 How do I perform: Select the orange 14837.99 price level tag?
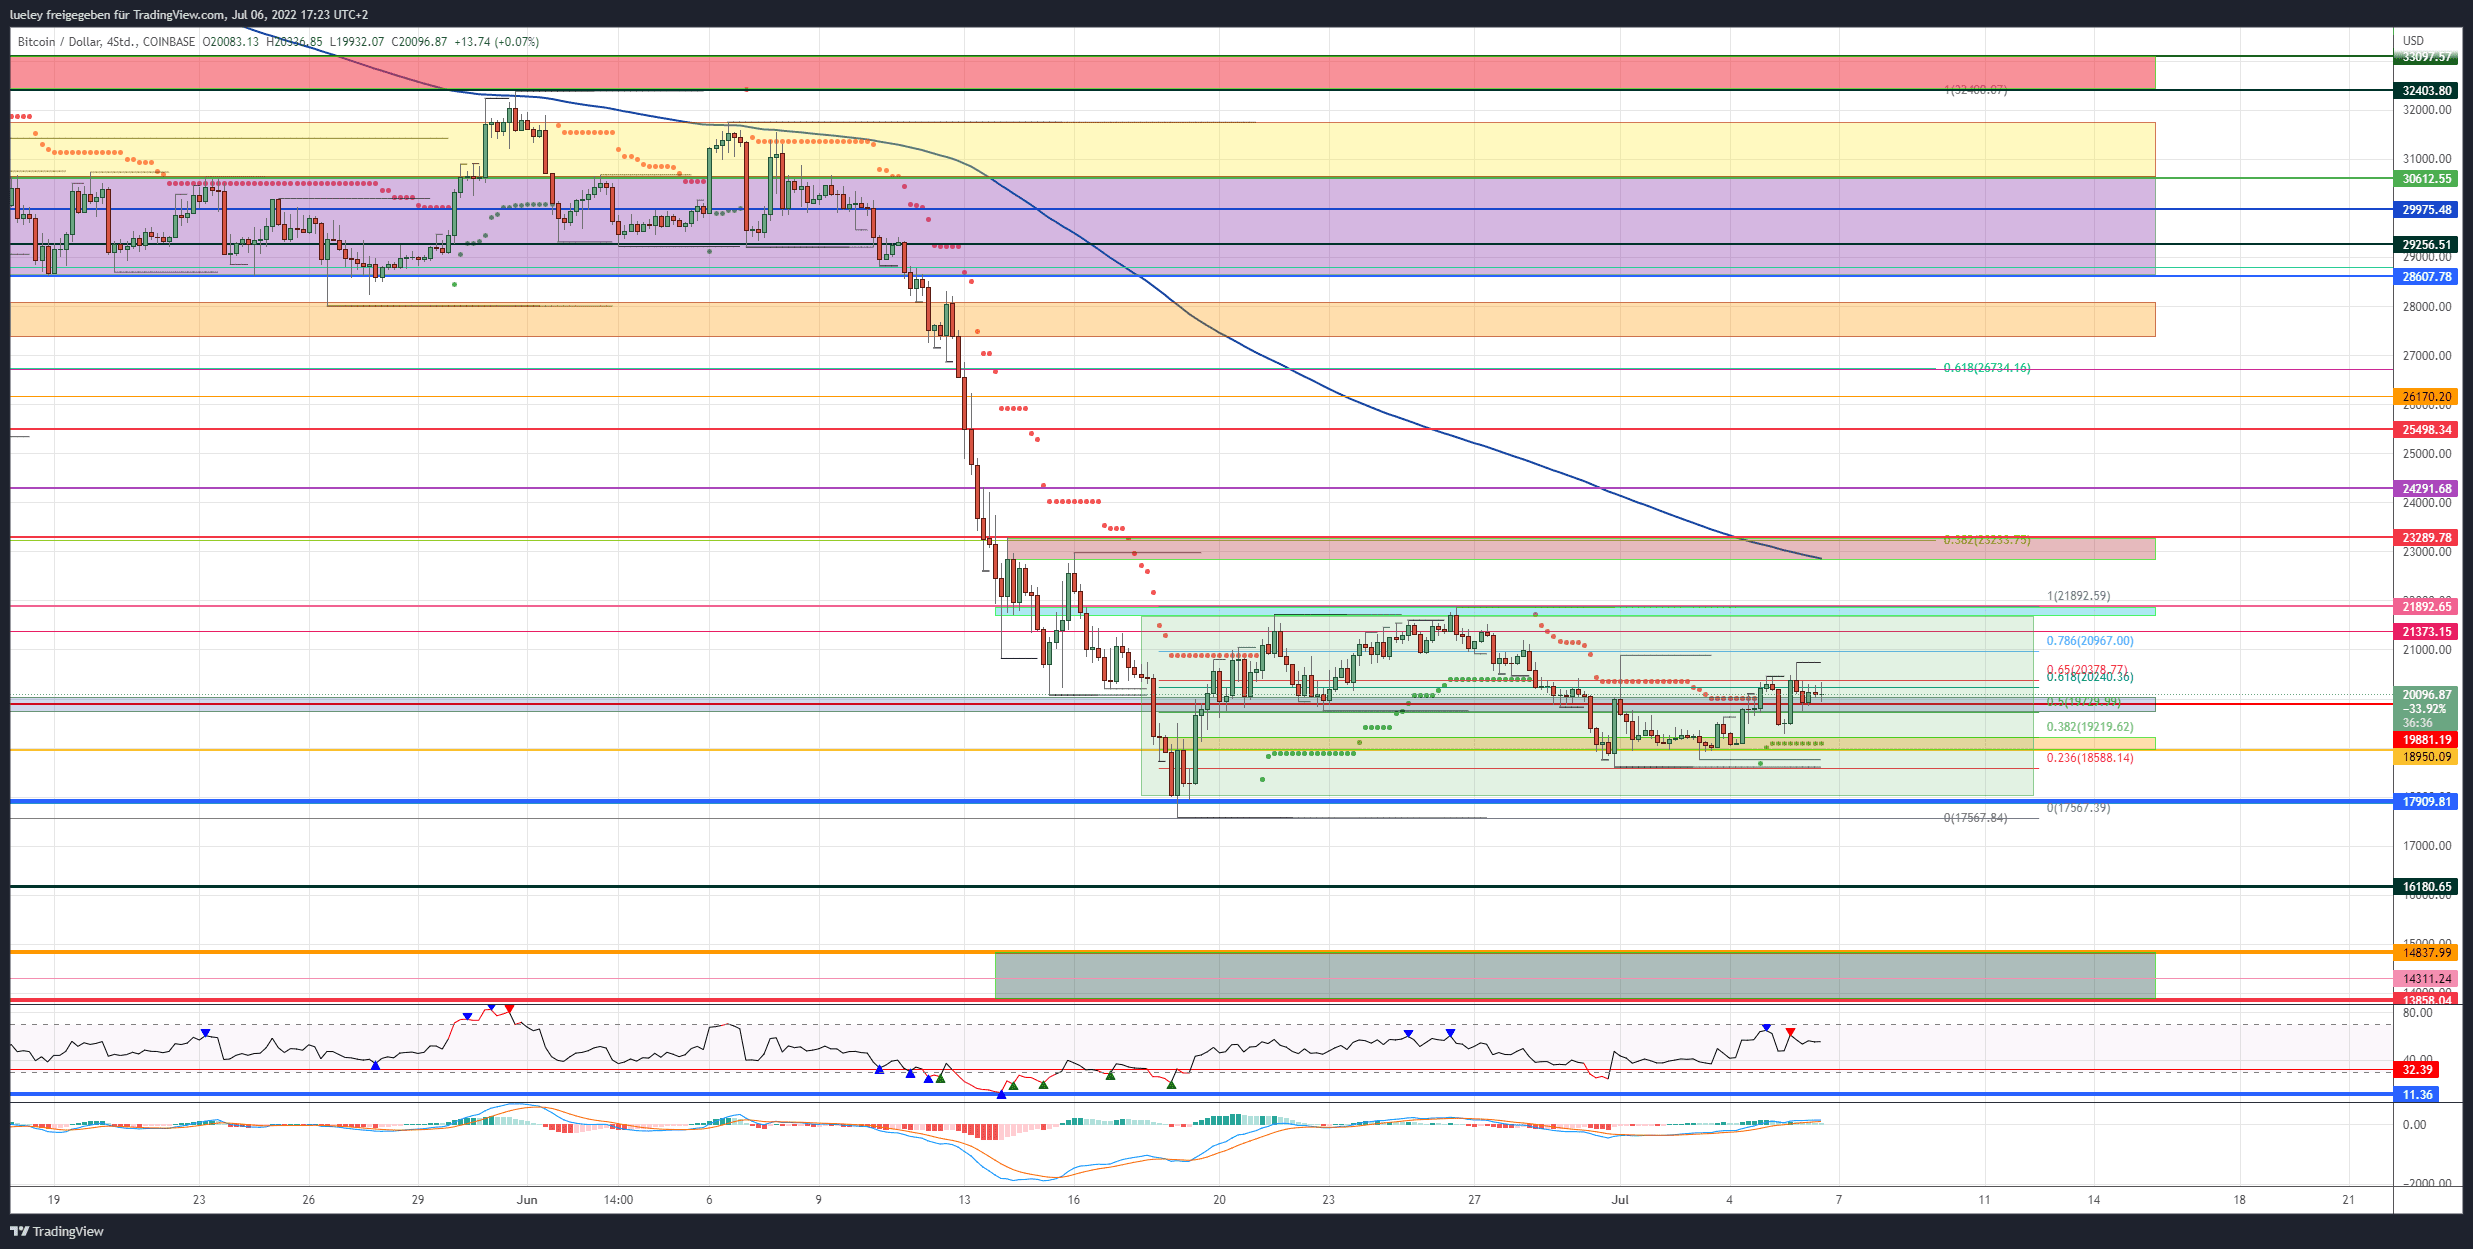pos(2426,952)
